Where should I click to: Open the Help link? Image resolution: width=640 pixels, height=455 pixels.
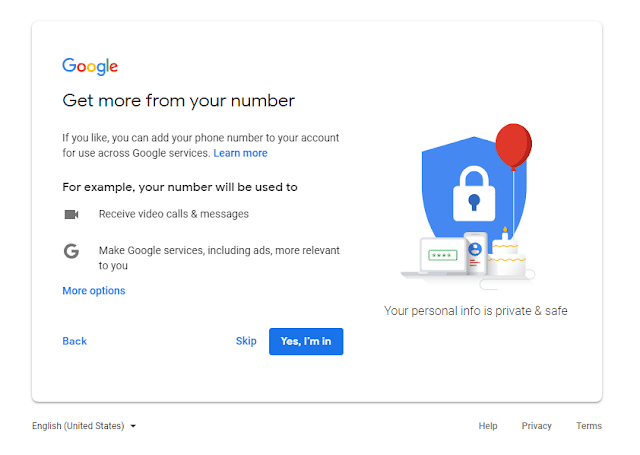pyautogui.click(x=488, y=426)
